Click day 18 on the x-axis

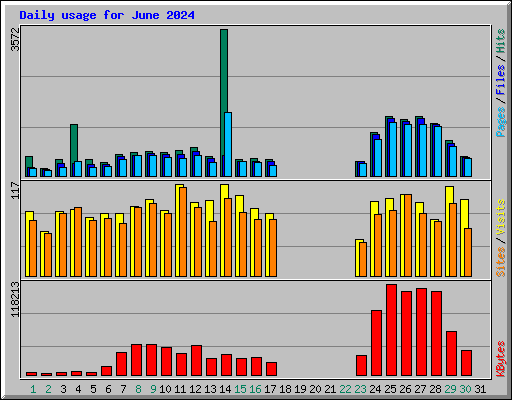click(x=285, y=389)
